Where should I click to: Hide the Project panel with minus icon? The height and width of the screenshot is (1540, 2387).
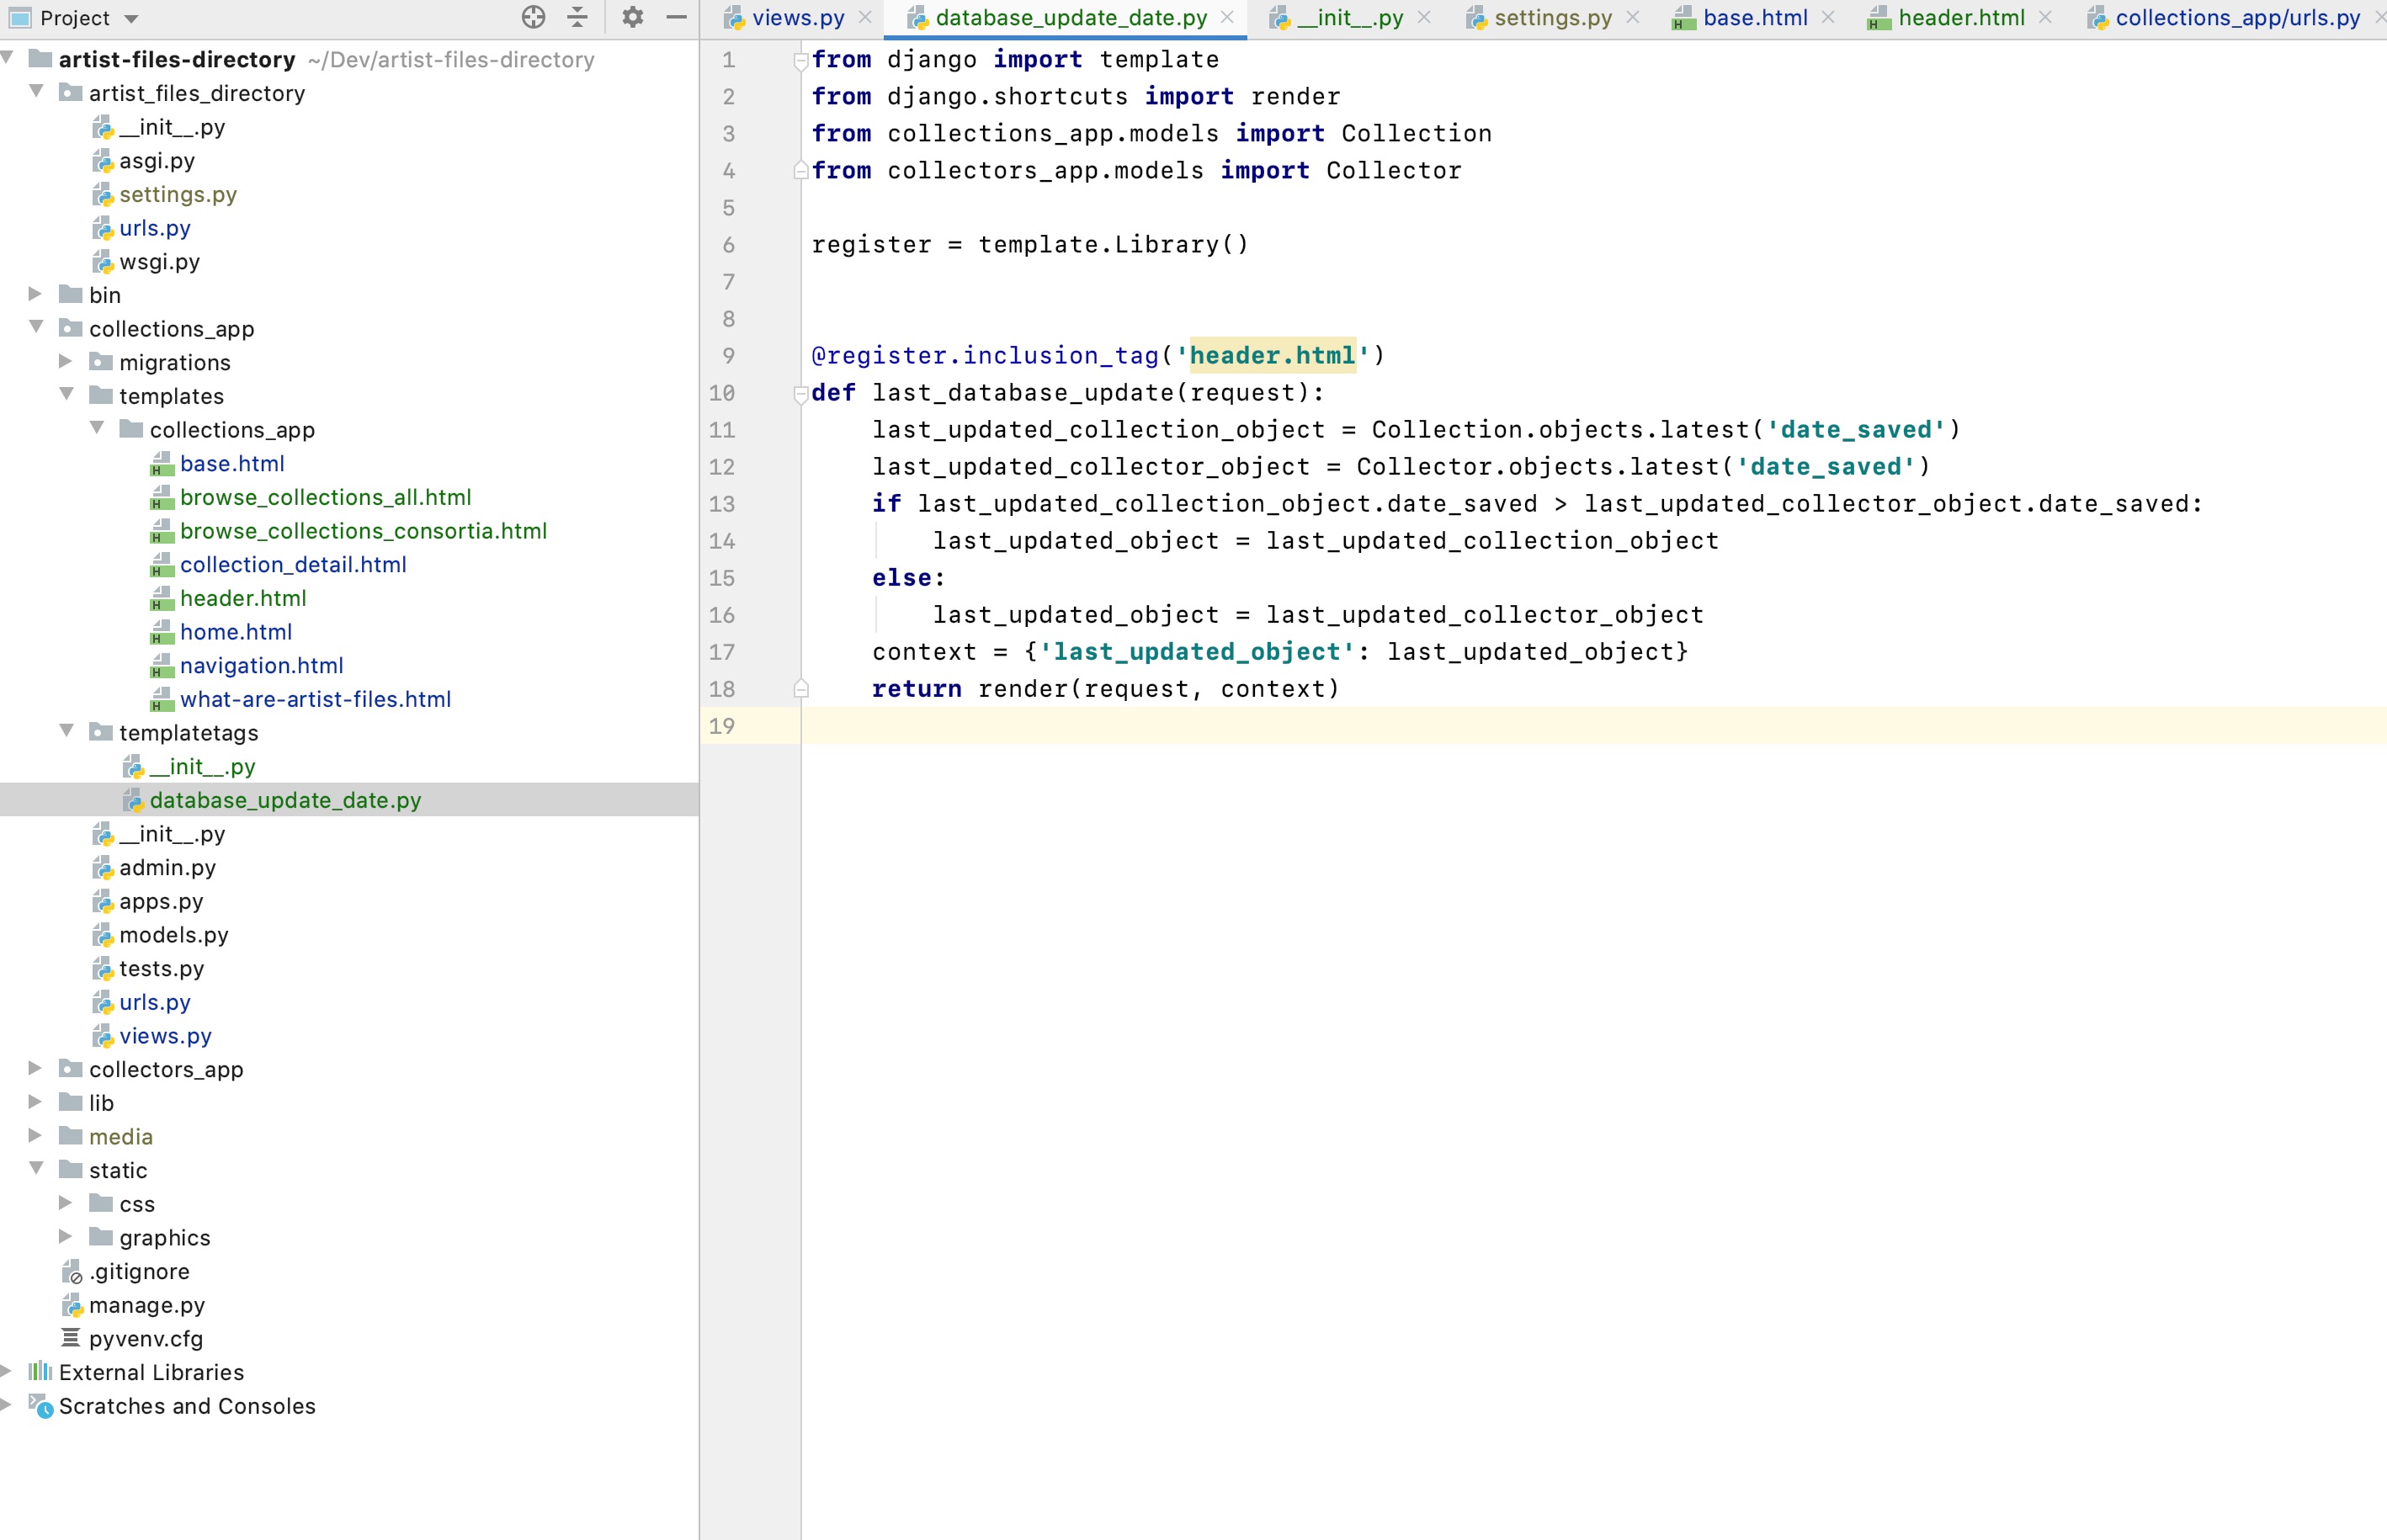coord(676,17)
